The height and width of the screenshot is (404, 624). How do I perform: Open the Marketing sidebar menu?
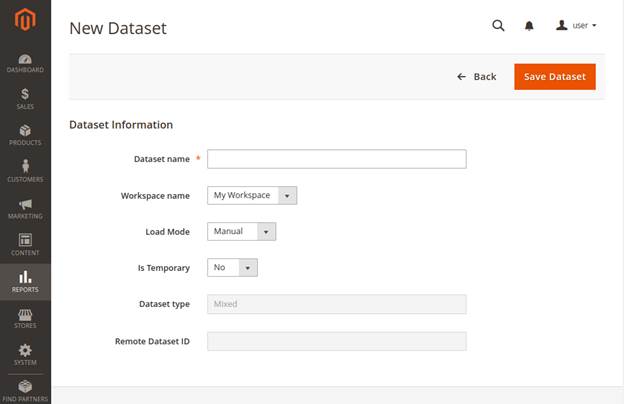[25, 209]
